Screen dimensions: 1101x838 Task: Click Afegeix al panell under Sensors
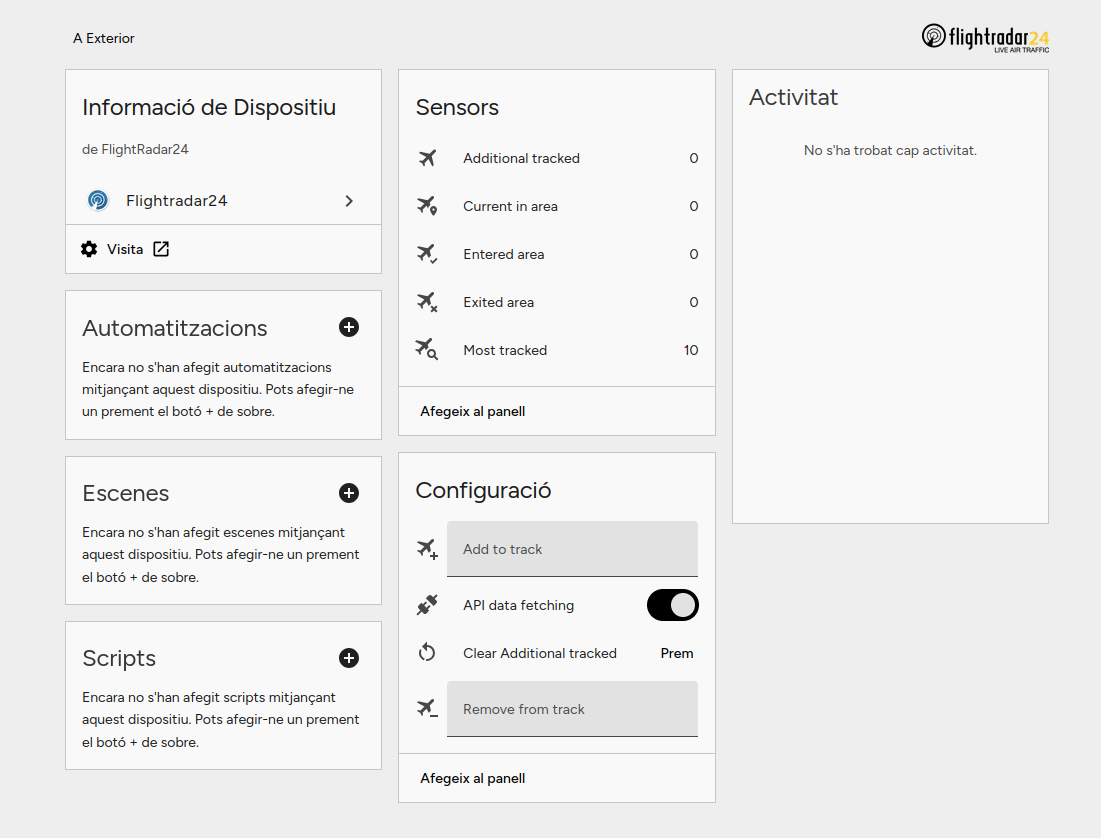473,411
